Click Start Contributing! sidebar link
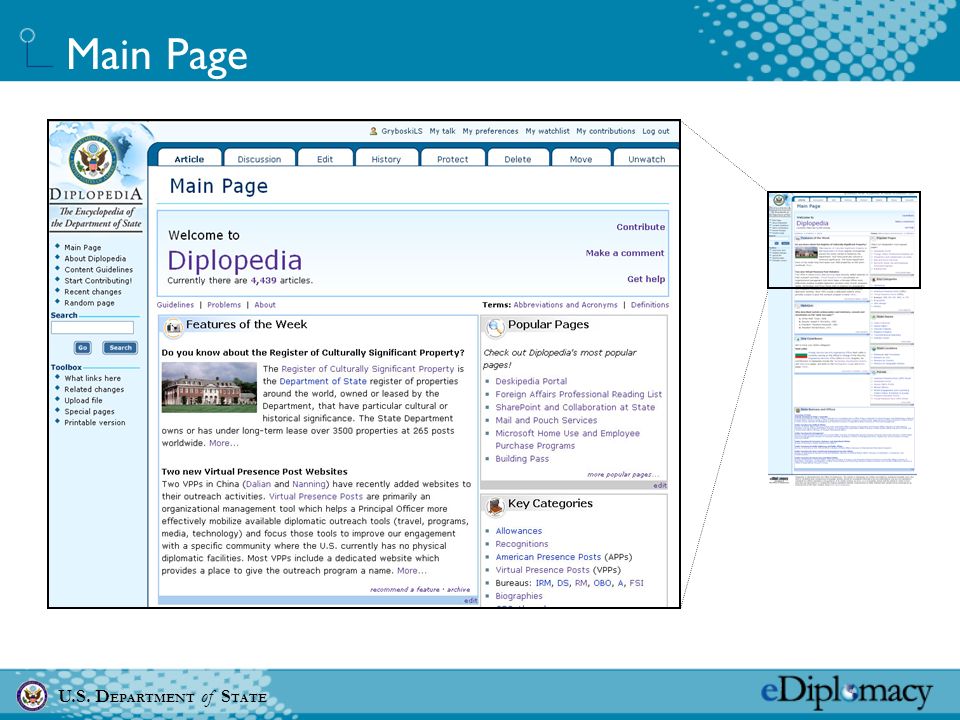The image size is (960, 720). (98, 280)
